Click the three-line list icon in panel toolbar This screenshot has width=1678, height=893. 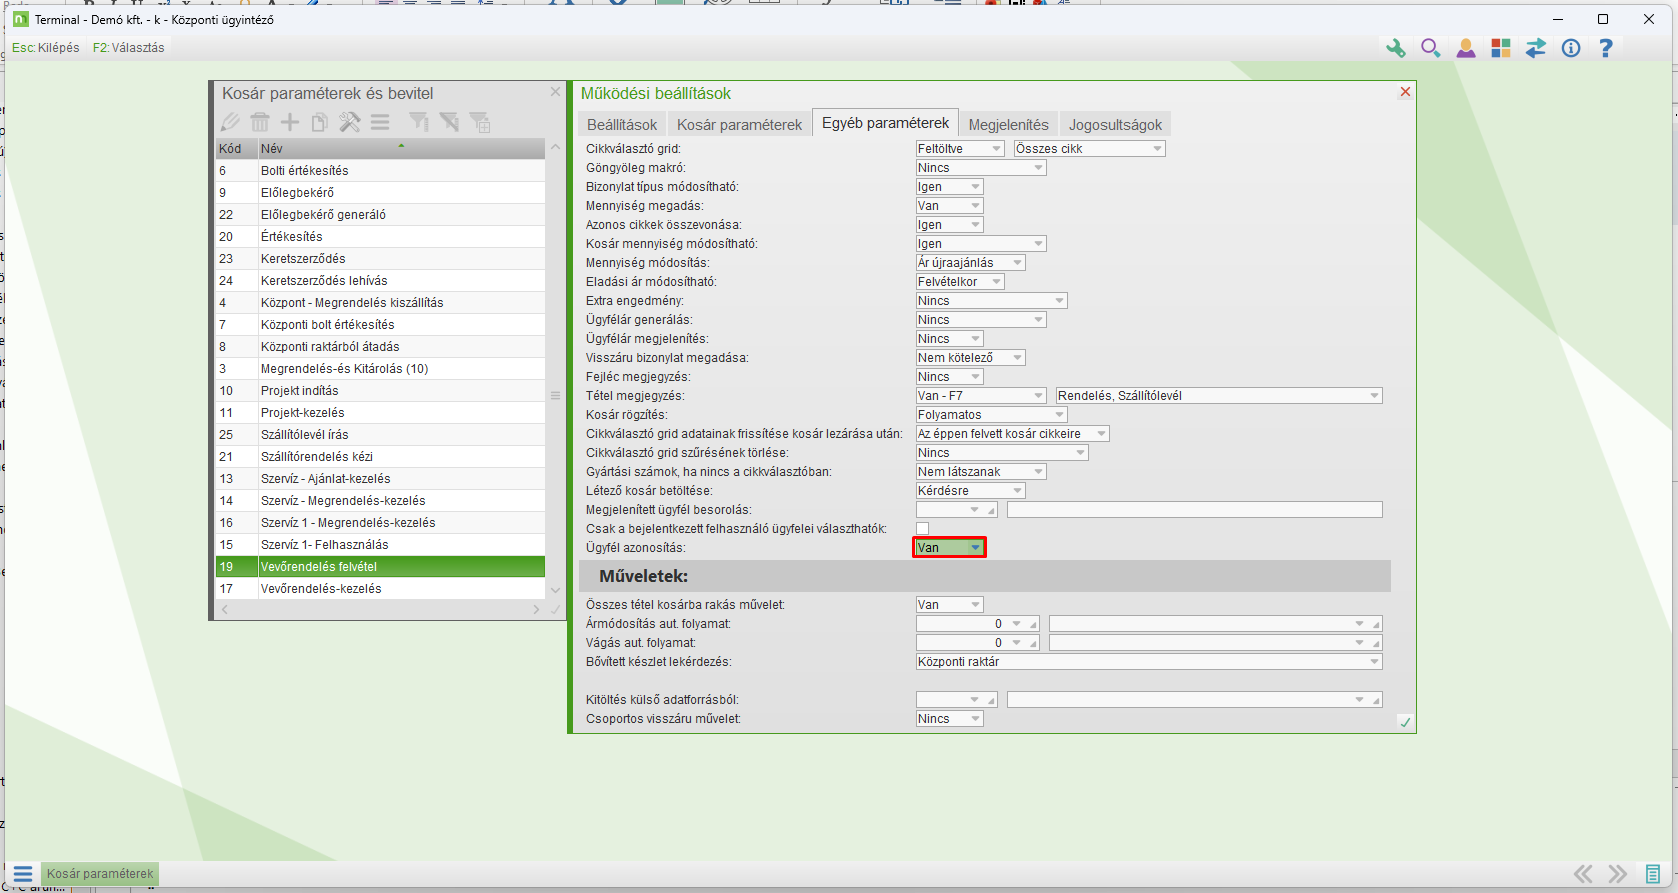[380, 122]
